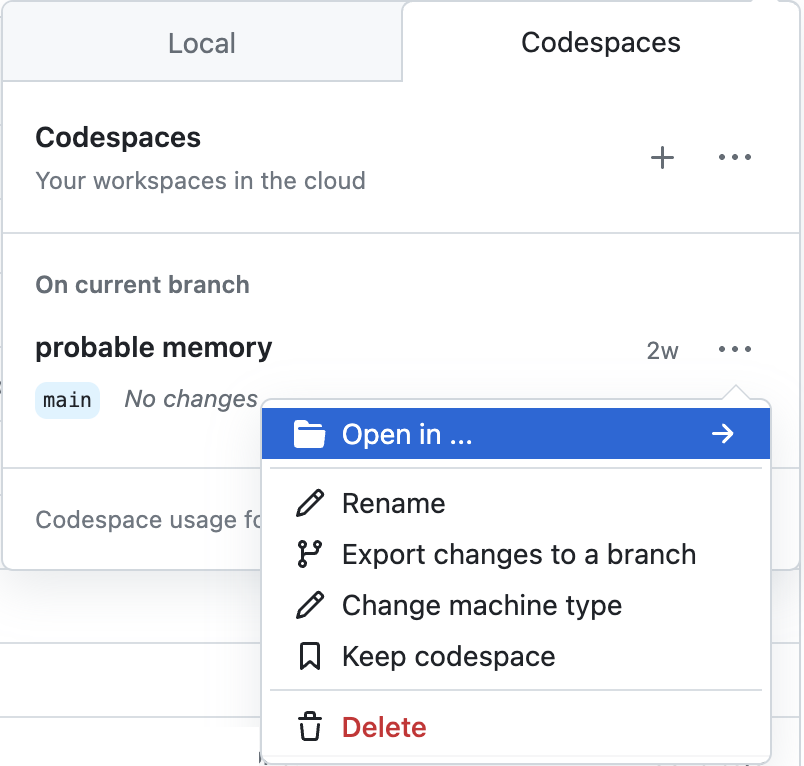Click the branch icon for Export changes
The width and height of the screenshot is (804, 766).
point(310,554)
